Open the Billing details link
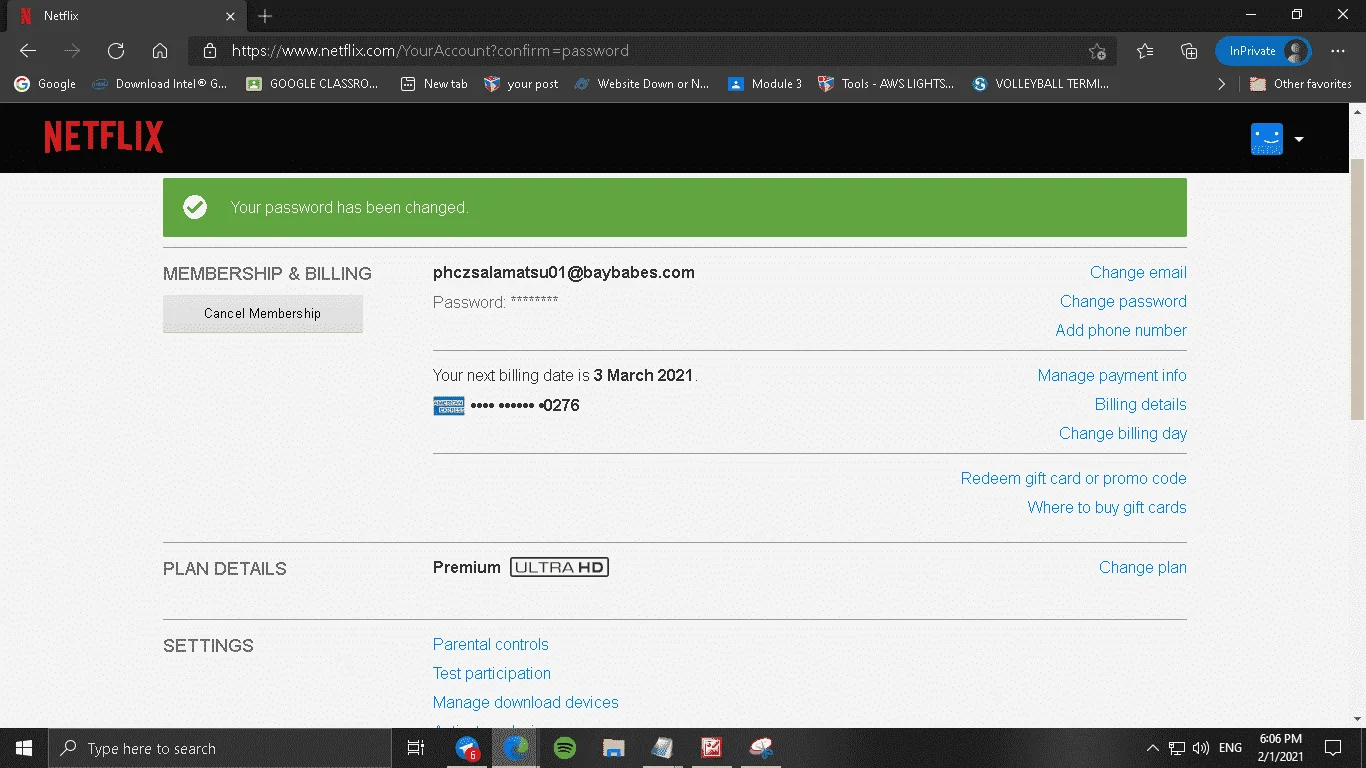Screen dimensions: 1366x768 click(1141, 404)
